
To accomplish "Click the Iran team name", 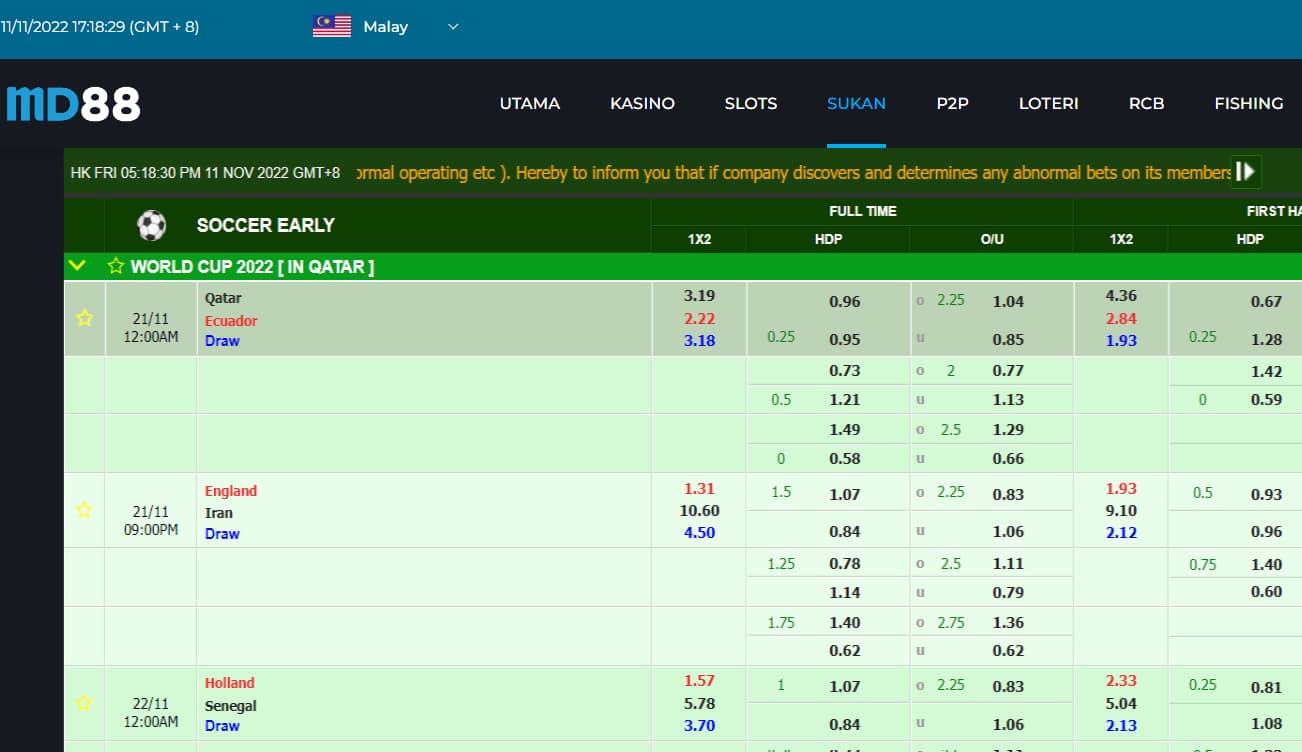I will pyautogui.click(x=218, y=513).
